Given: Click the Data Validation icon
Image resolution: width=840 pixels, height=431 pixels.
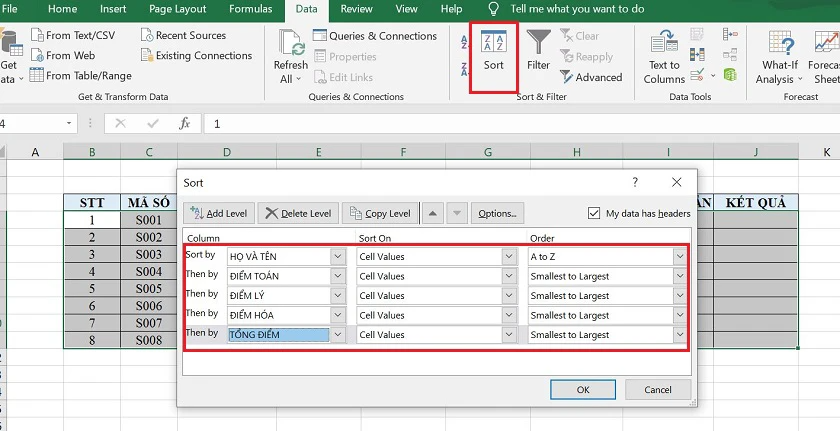Looking at the screenshot, I should tap(697, 74).
